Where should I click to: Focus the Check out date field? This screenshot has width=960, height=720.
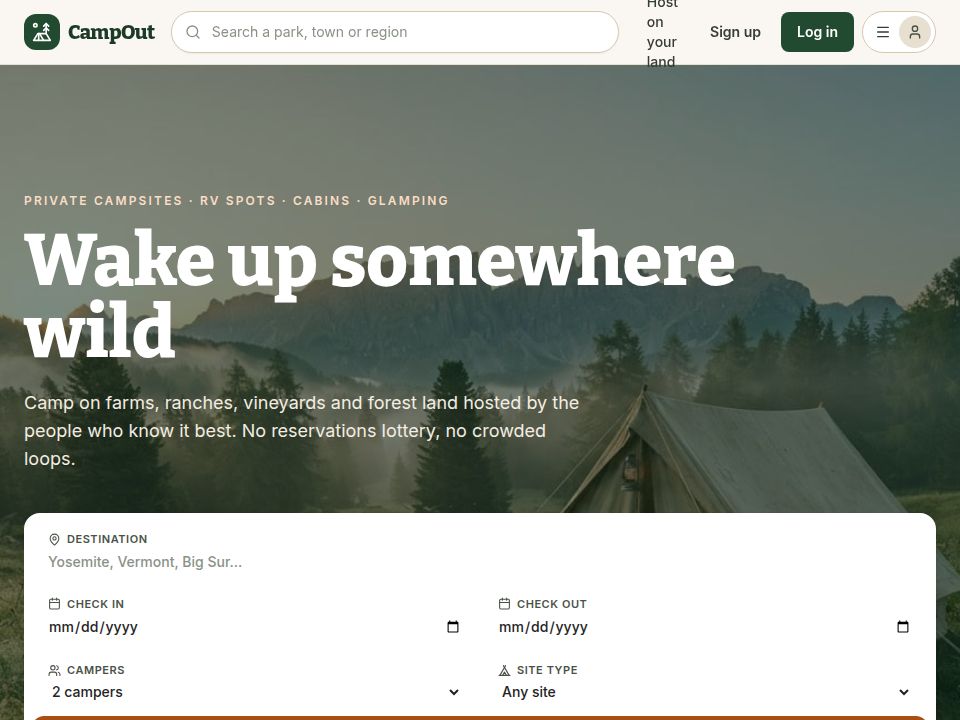point(704,627)
